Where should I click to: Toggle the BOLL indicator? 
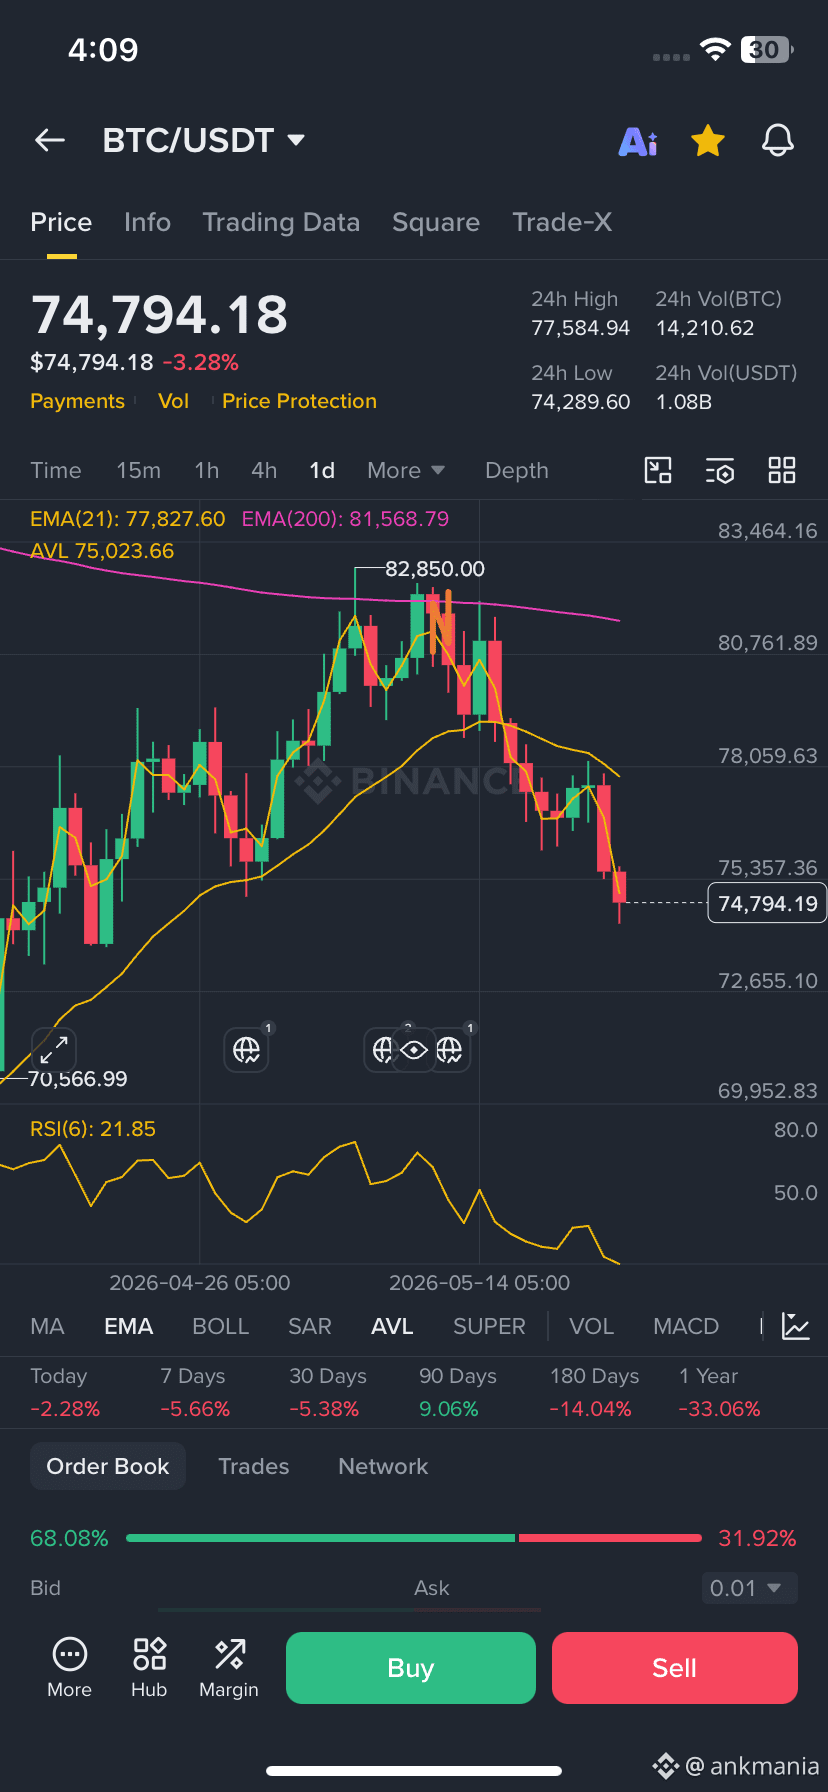[220, 1326]
